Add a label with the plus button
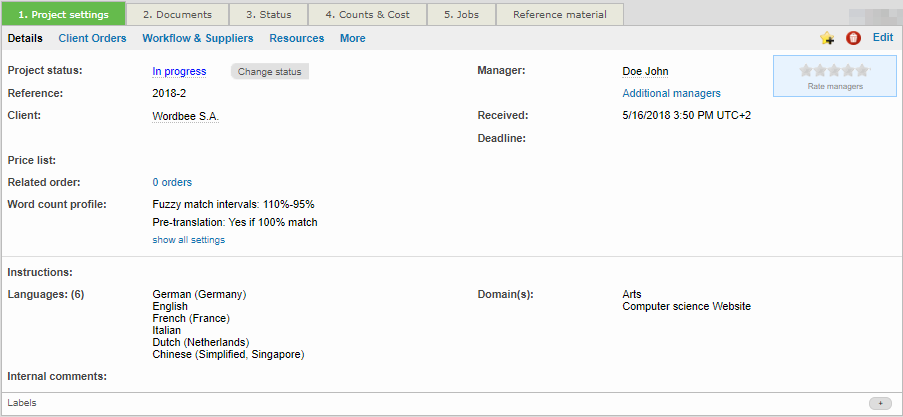The height and width of the screenshot is (417, 903). [880, 403]
